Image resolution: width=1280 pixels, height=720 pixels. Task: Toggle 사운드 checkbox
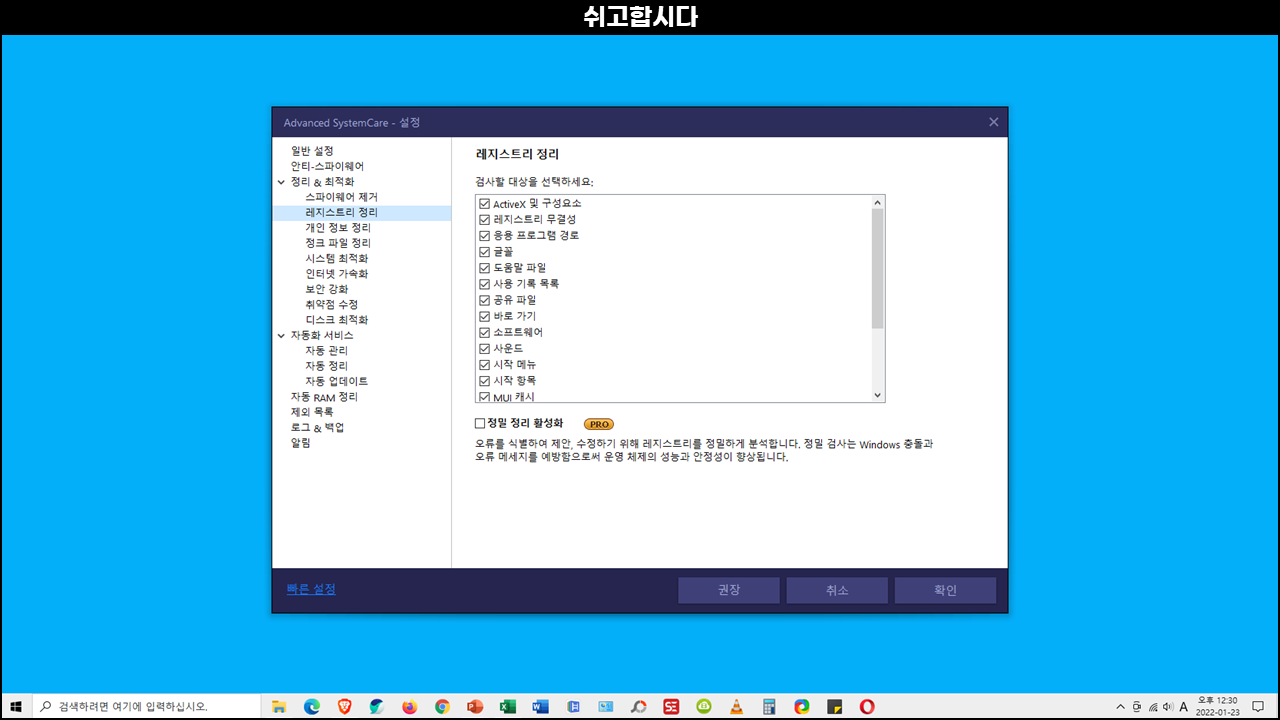point(484,348)
